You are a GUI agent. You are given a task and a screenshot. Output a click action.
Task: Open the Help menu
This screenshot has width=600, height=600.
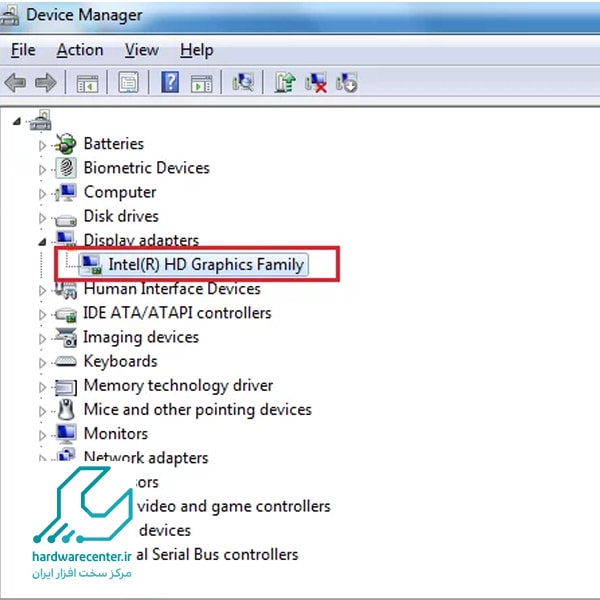click(197, 50)
